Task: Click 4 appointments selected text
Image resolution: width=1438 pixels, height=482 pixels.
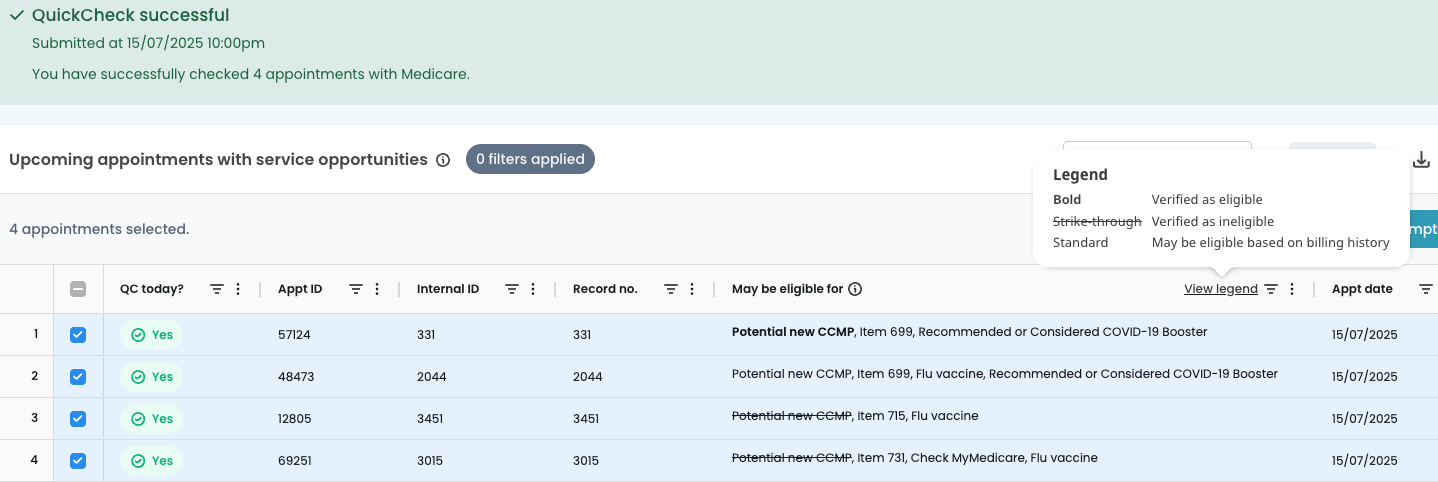Action: [x=99, y=229]
